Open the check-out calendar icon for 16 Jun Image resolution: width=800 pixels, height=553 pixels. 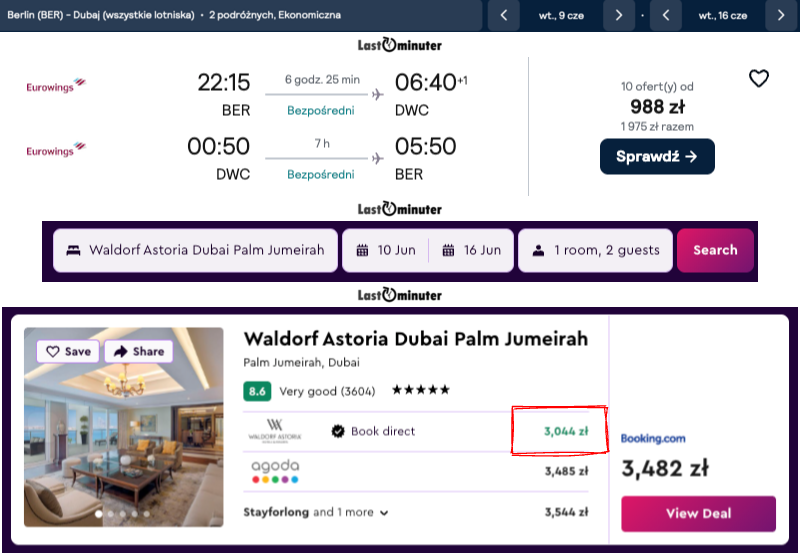[x=448, y=250]
